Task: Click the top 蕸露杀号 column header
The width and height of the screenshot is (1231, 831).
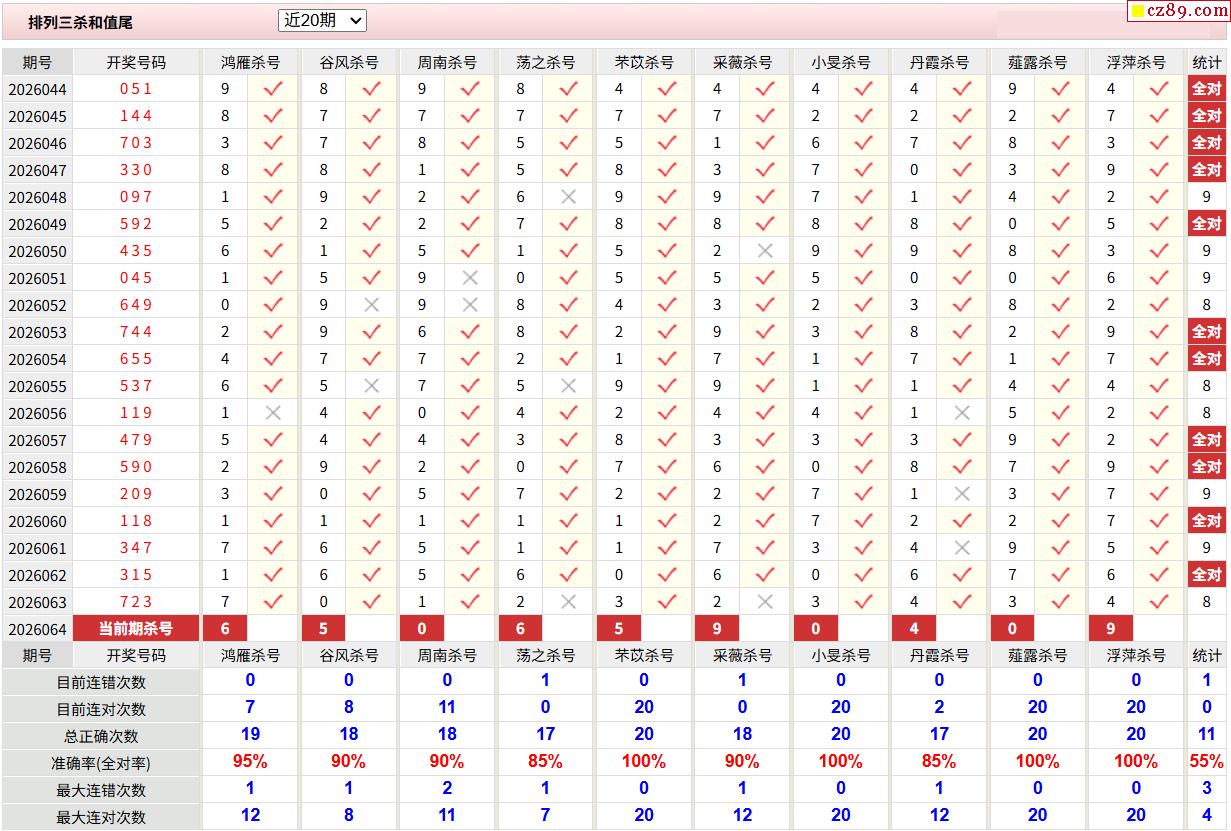Action: 1038,62
